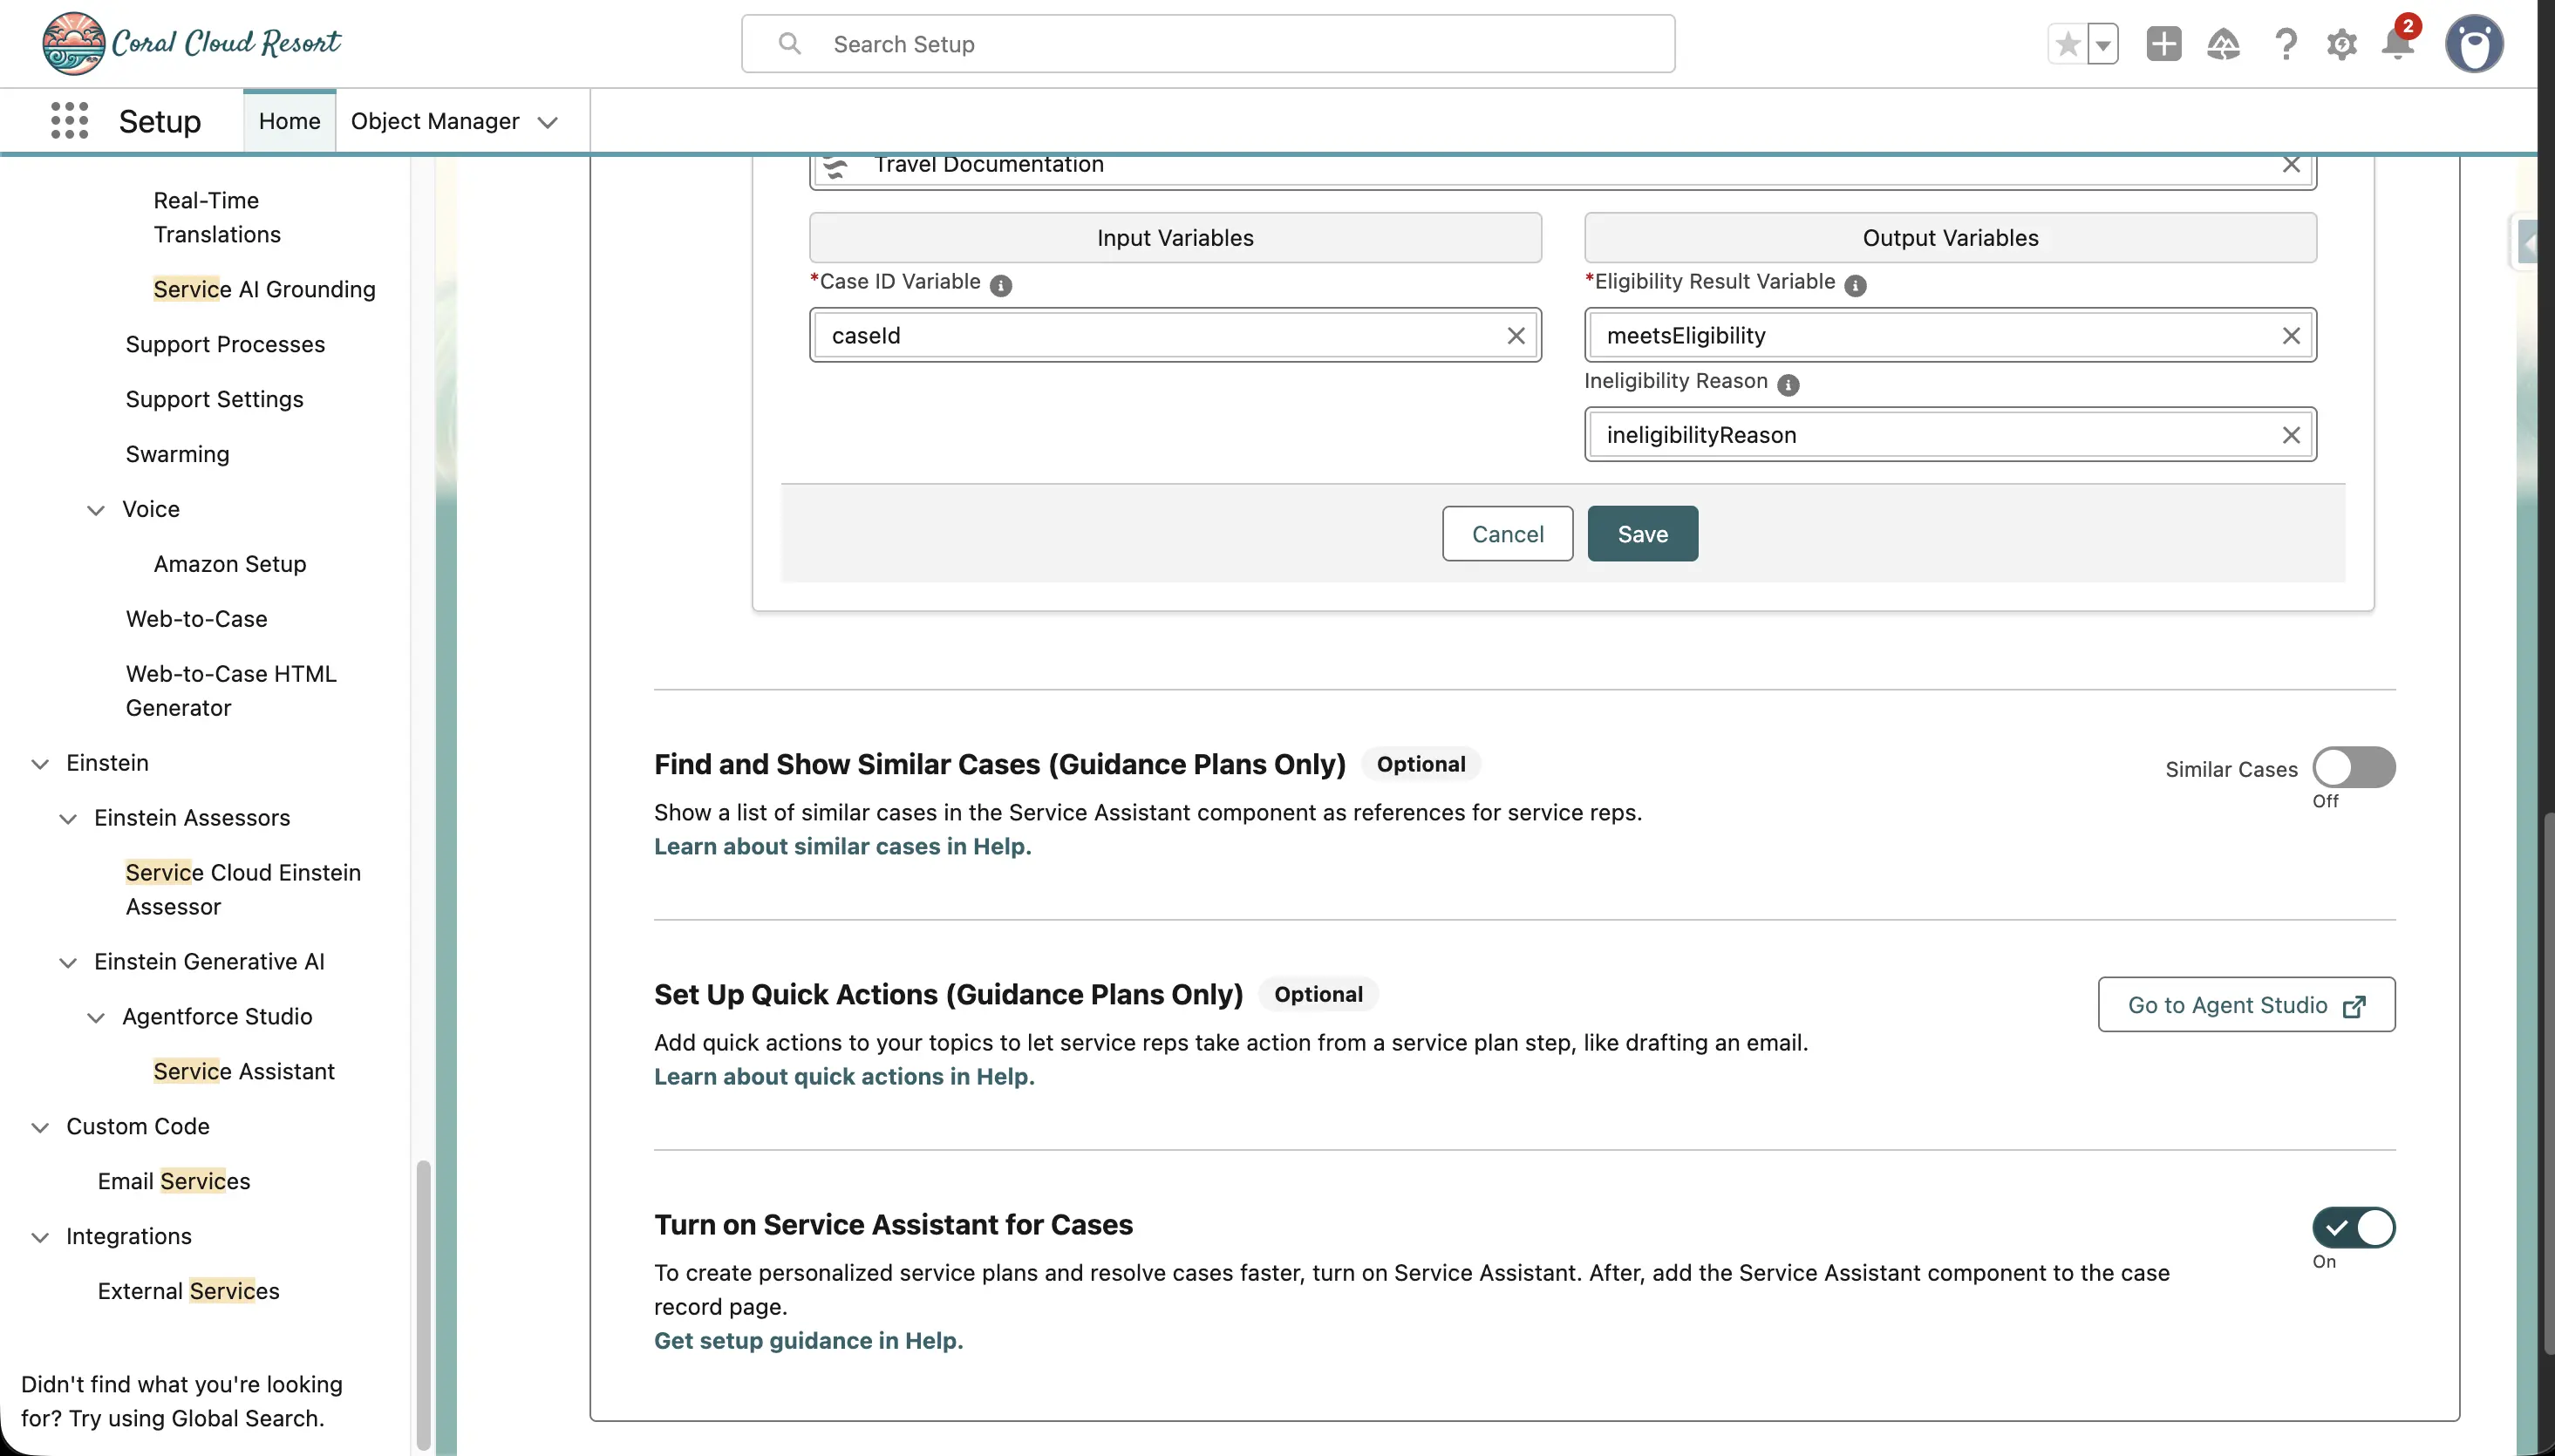Screen dimensions: 2555x1456
Task: Click the notifications bell icon
Action: tap(2397, 44)
